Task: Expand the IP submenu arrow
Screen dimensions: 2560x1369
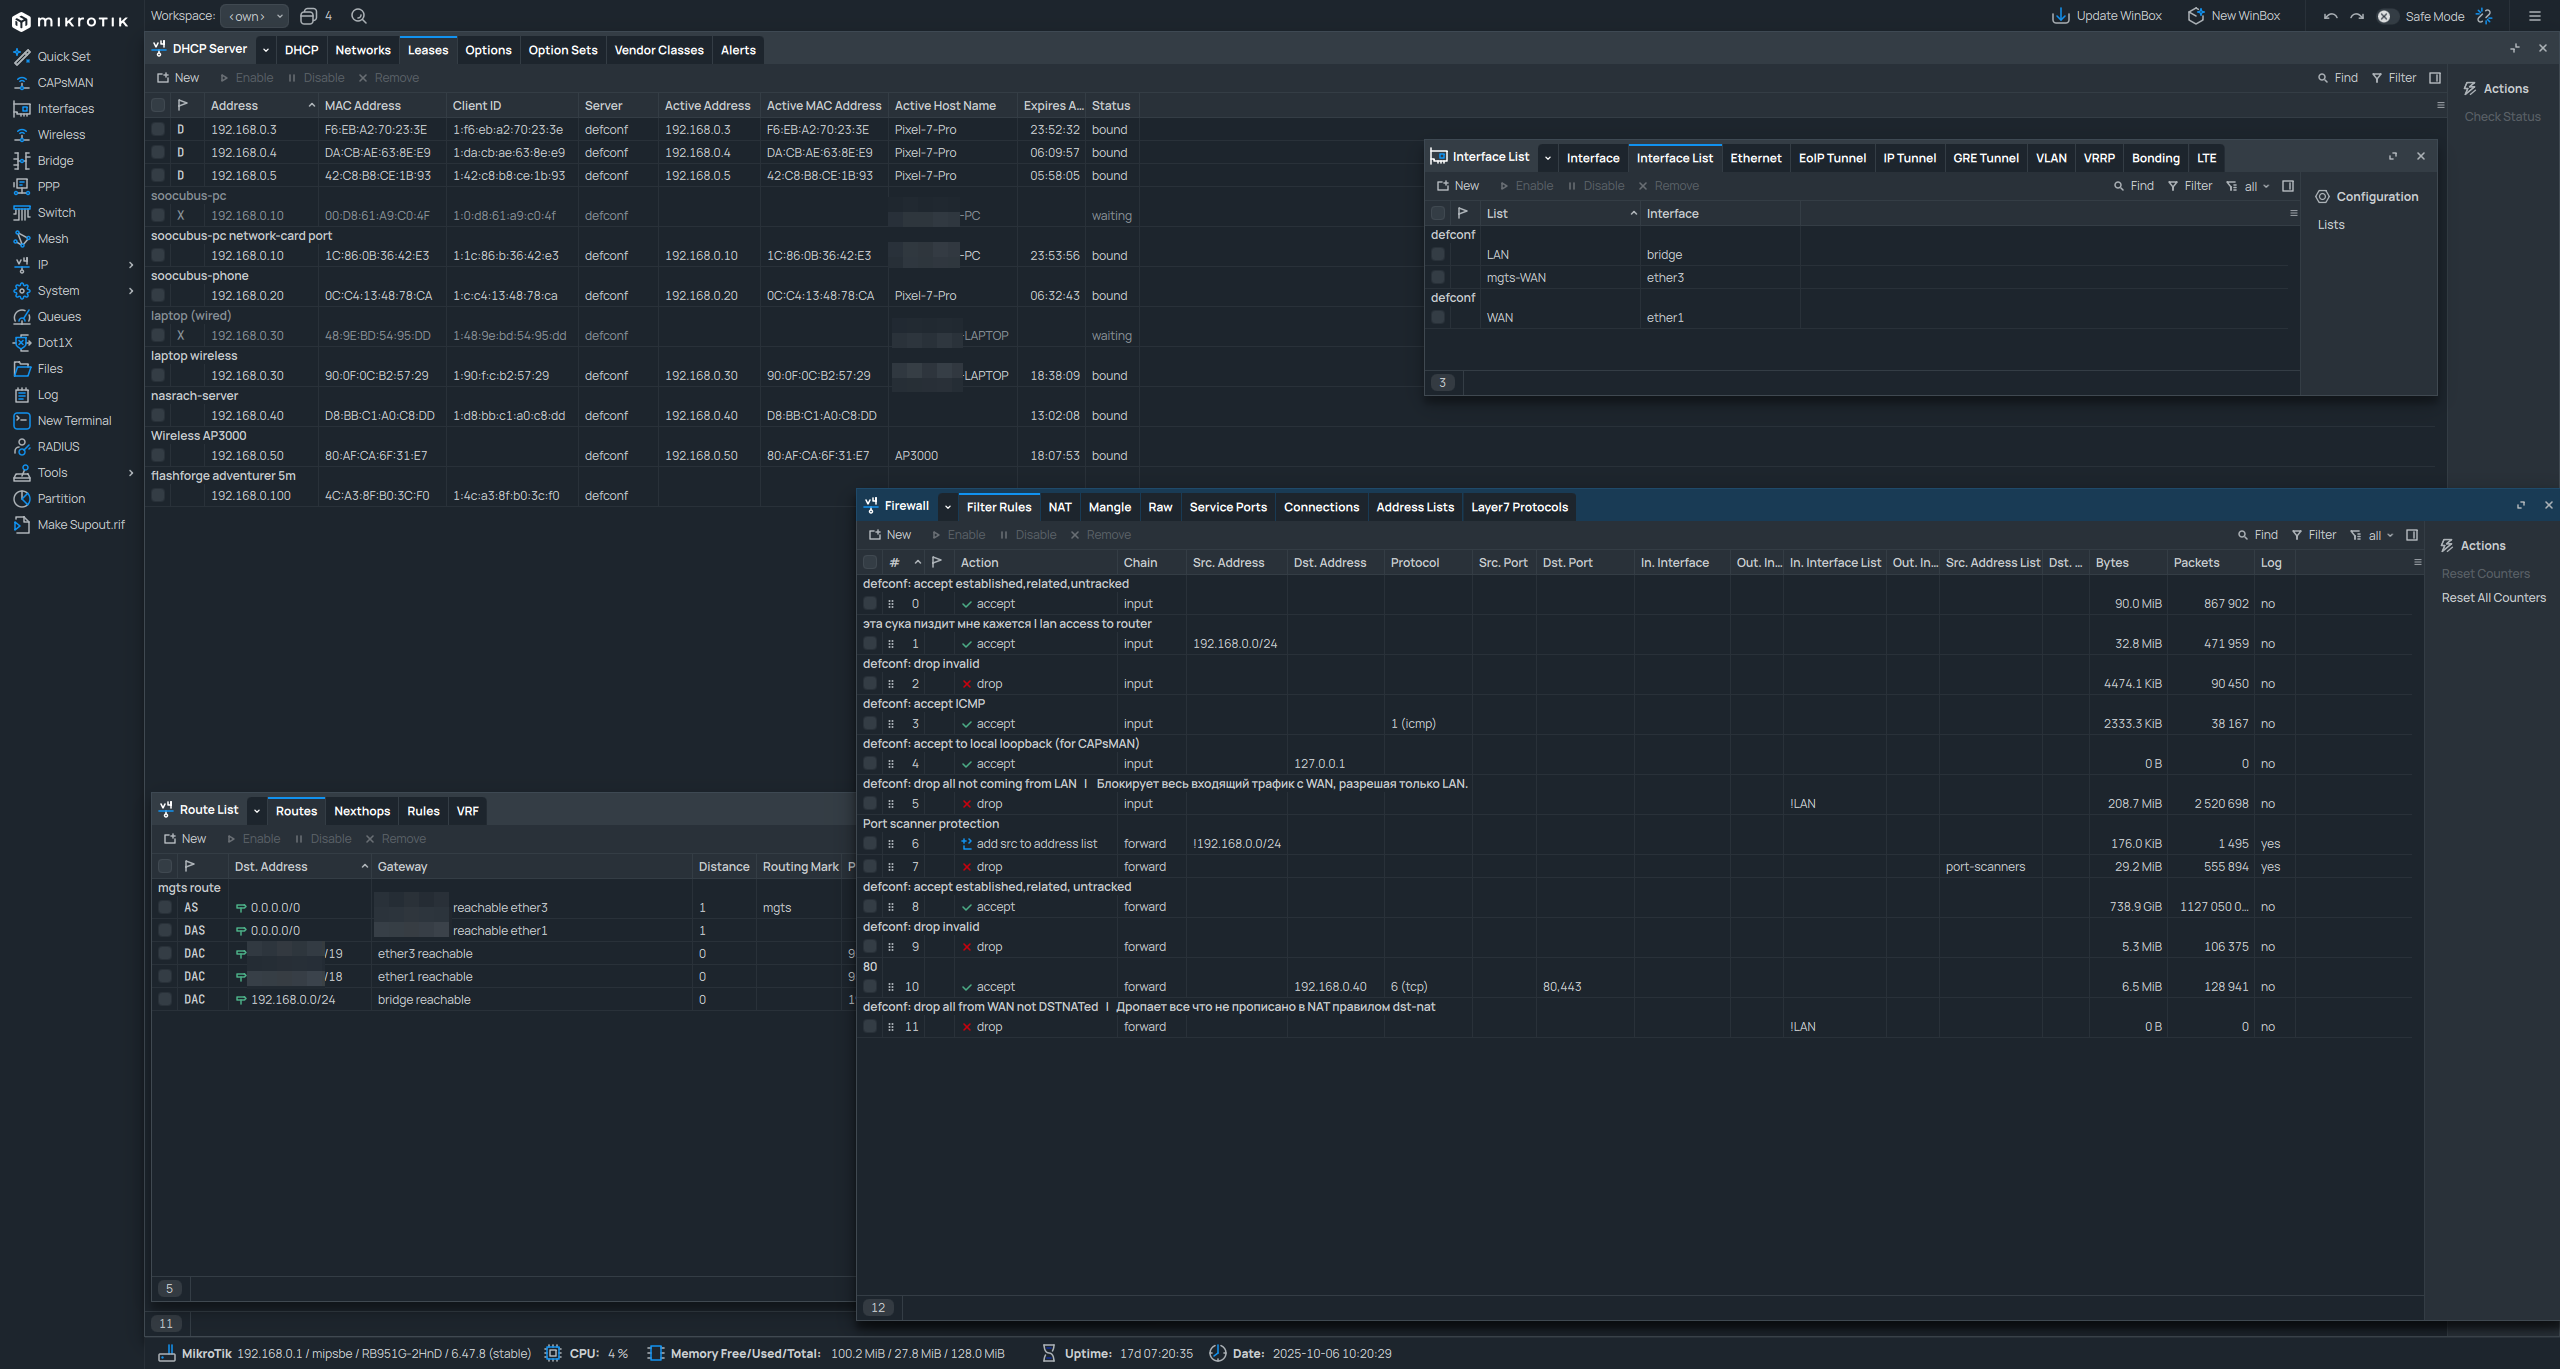Action: (x=131, y=265)
